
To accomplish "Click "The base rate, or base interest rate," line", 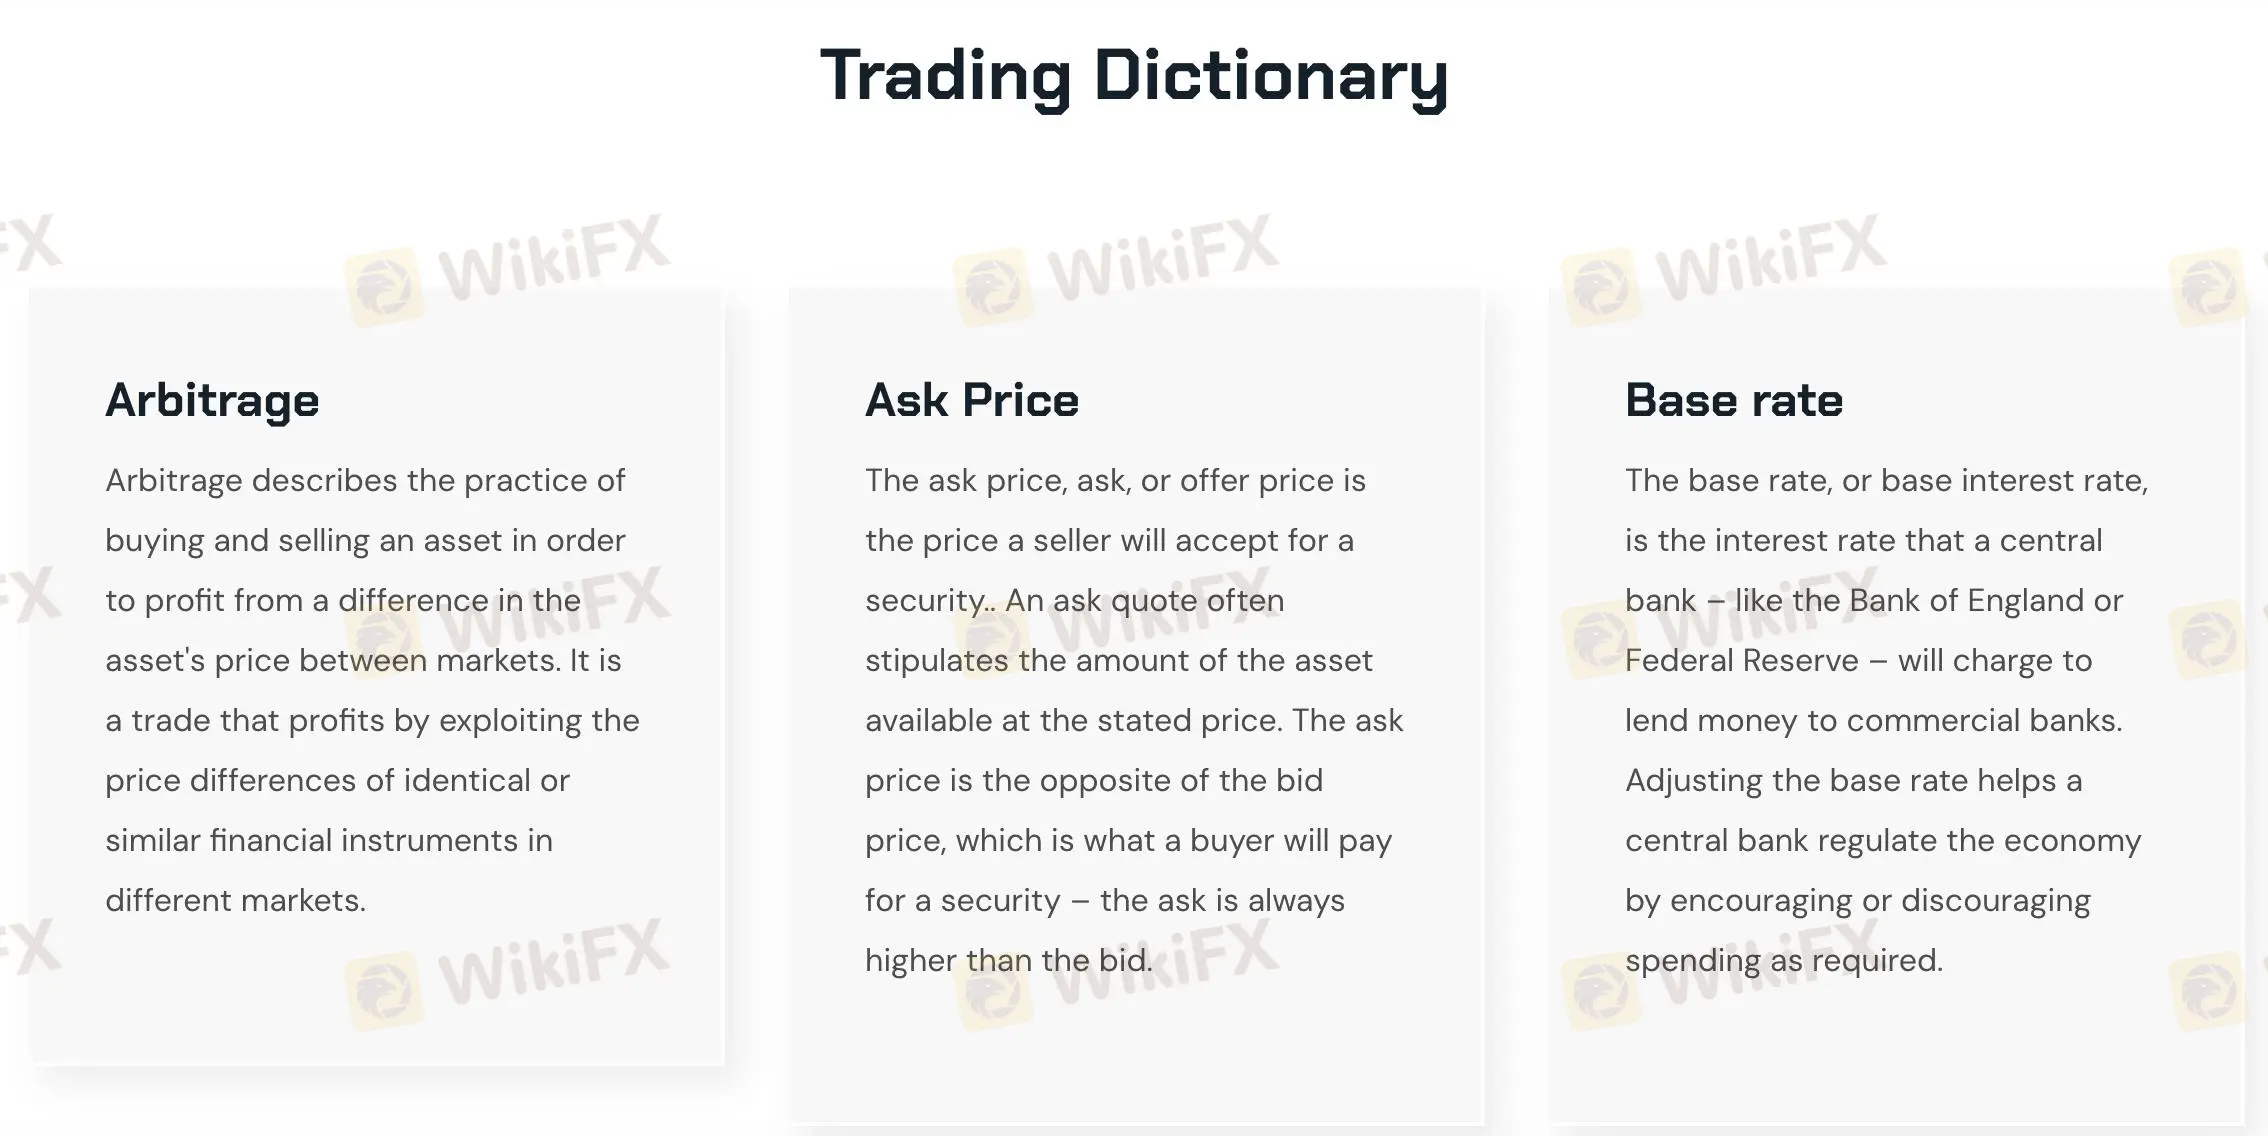I will pos(1886,480).
